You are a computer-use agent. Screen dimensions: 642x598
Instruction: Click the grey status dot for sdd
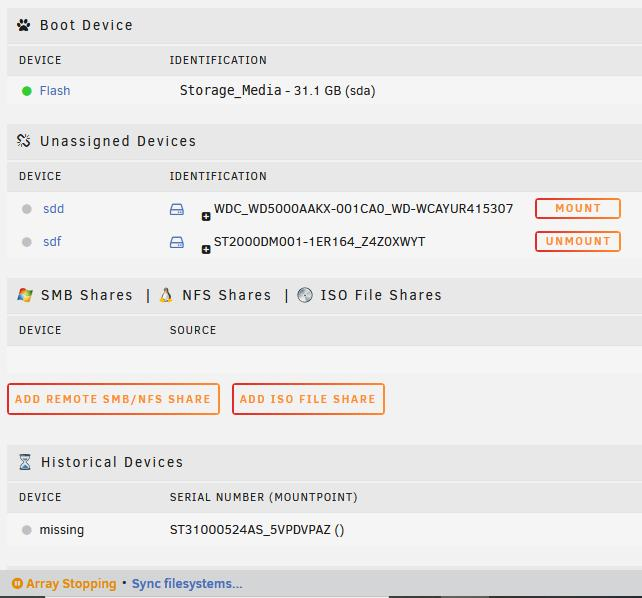(x=27, y=209)
